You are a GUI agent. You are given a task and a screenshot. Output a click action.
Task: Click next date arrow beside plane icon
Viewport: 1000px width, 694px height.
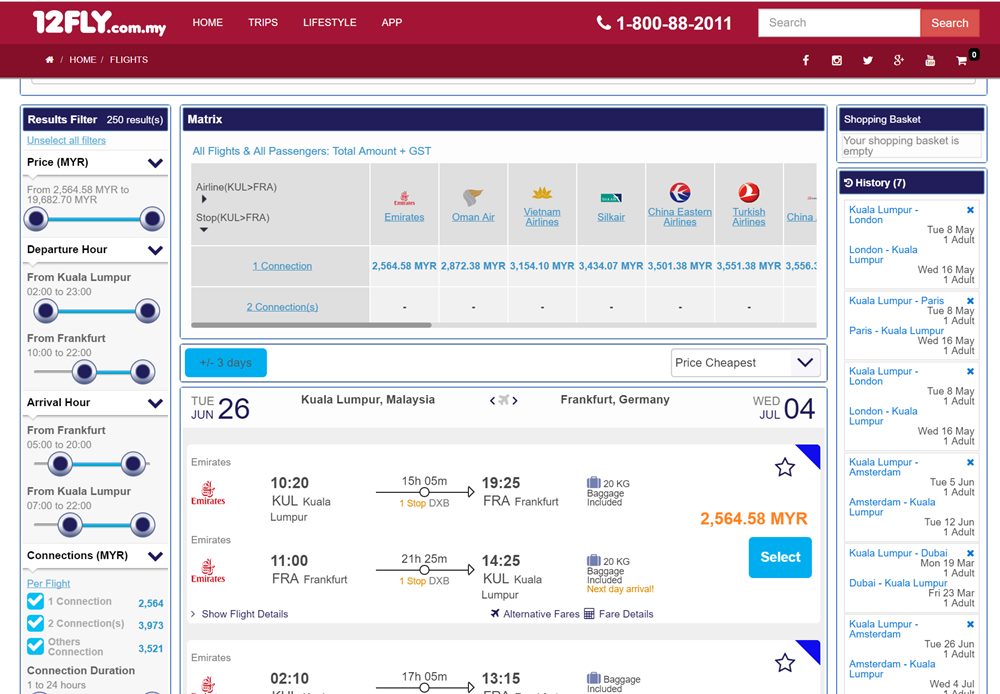coord(515,401)
